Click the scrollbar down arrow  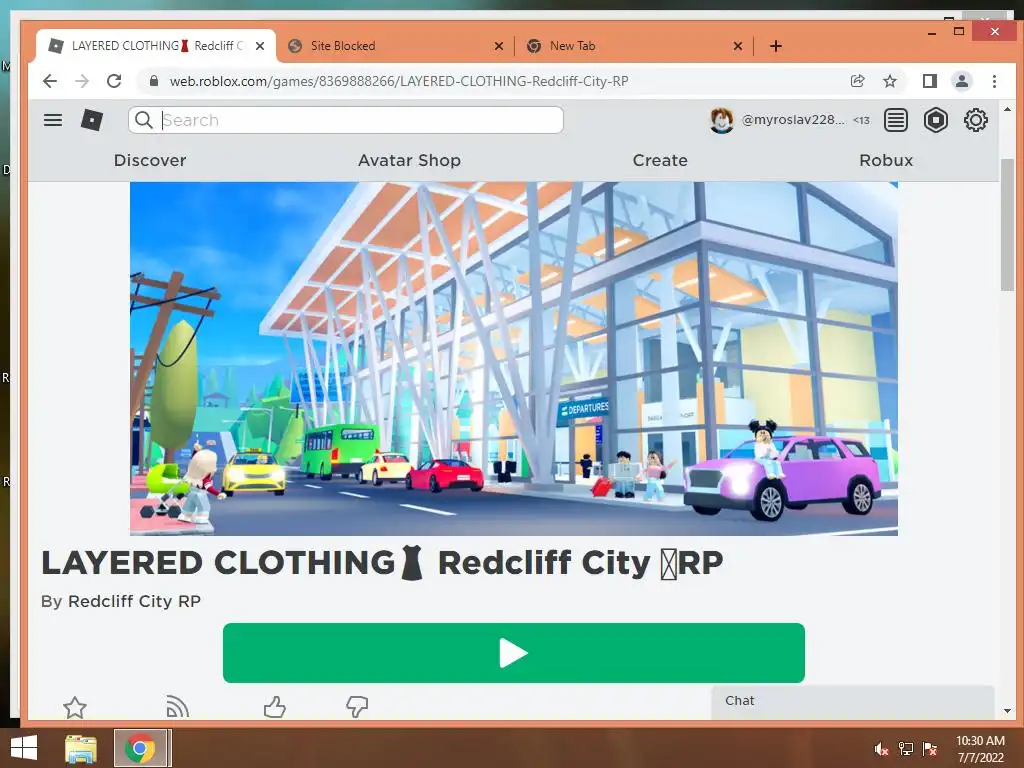coord(1007,711)
